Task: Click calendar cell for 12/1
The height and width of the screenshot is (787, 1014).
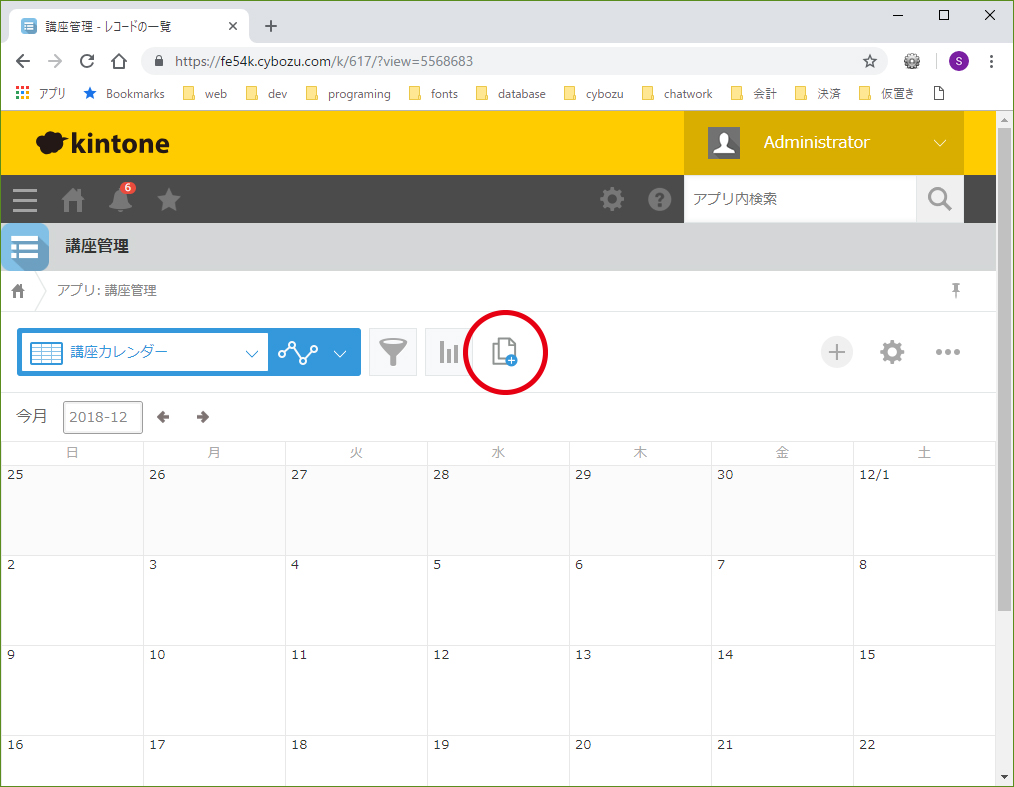Action: coord(924,510)
